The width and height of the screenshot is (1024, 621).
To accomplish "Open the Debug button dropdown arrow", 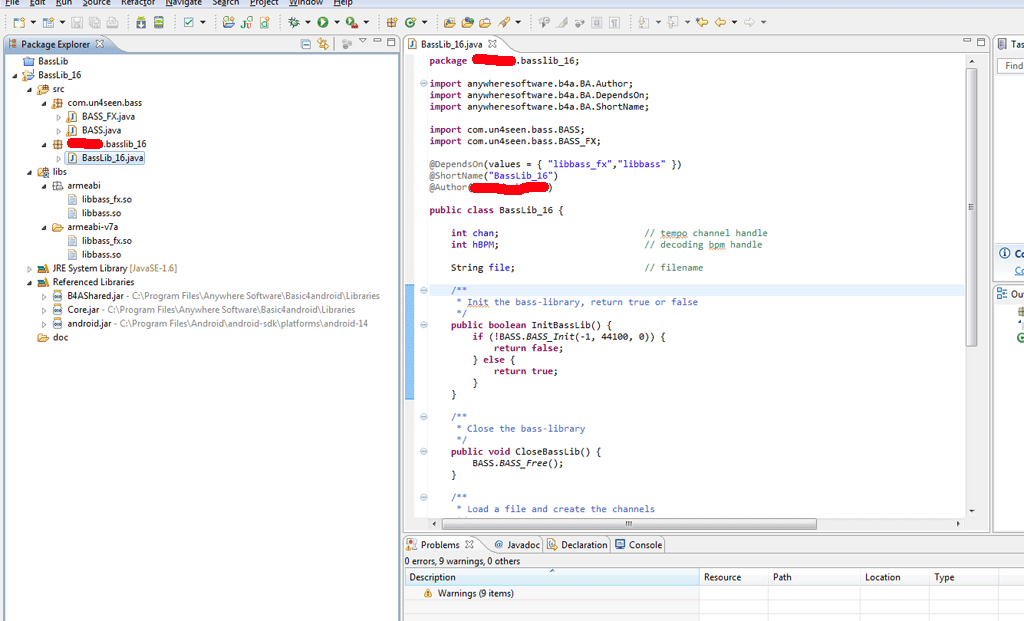I will [x=308, y=23].
